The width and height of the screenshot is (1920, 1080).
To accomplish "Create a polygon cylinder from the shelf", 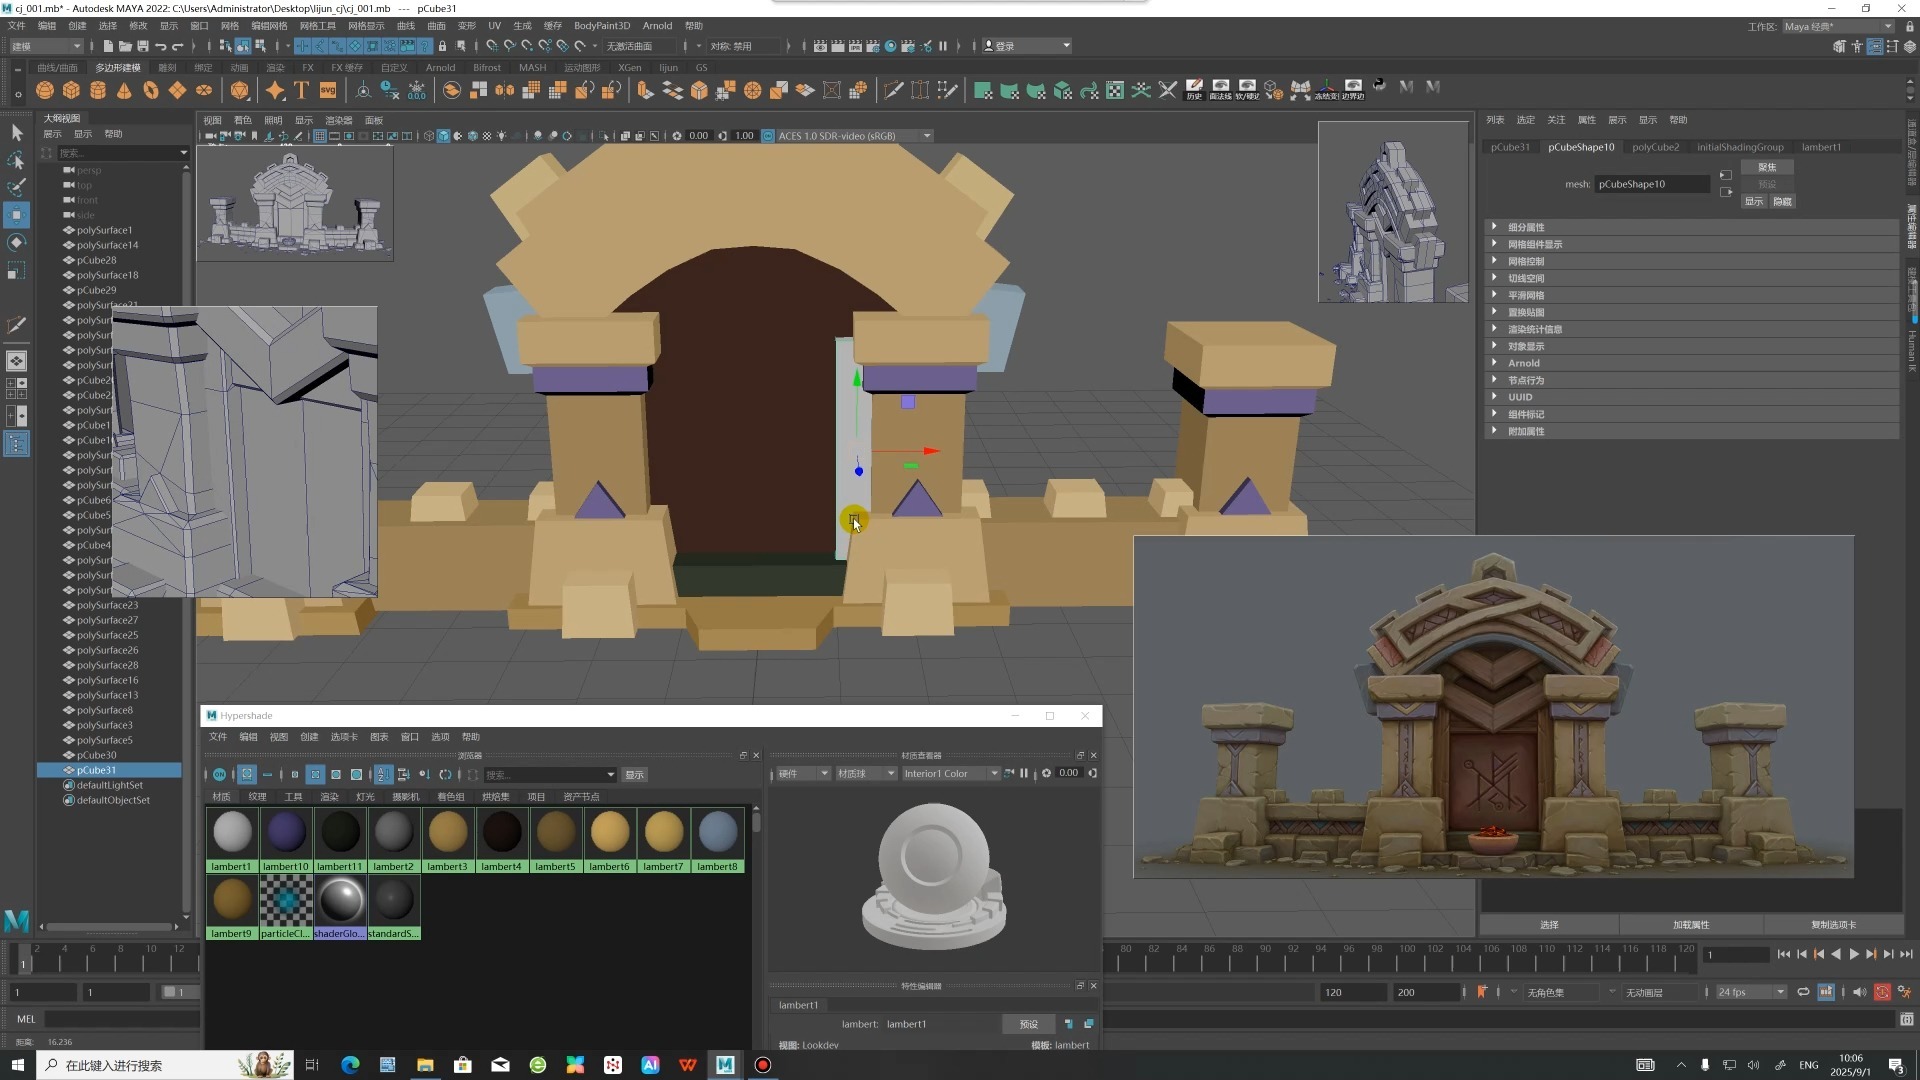I will pos(98,90).
